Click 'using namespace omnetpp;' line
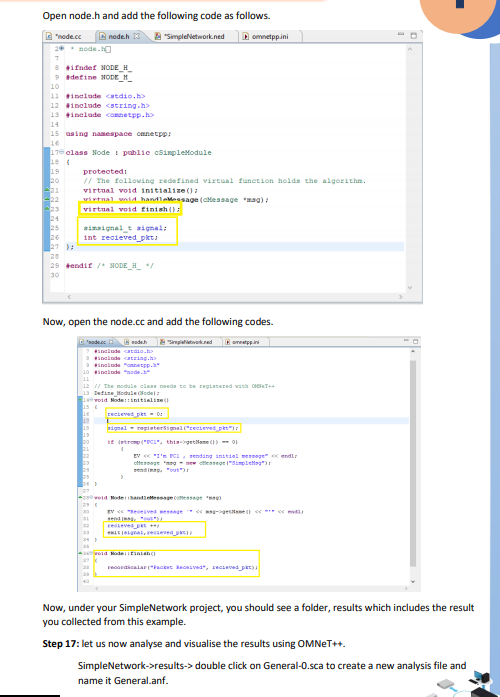The width and height of the screenshot is (500, 697). tap(118, 133)
